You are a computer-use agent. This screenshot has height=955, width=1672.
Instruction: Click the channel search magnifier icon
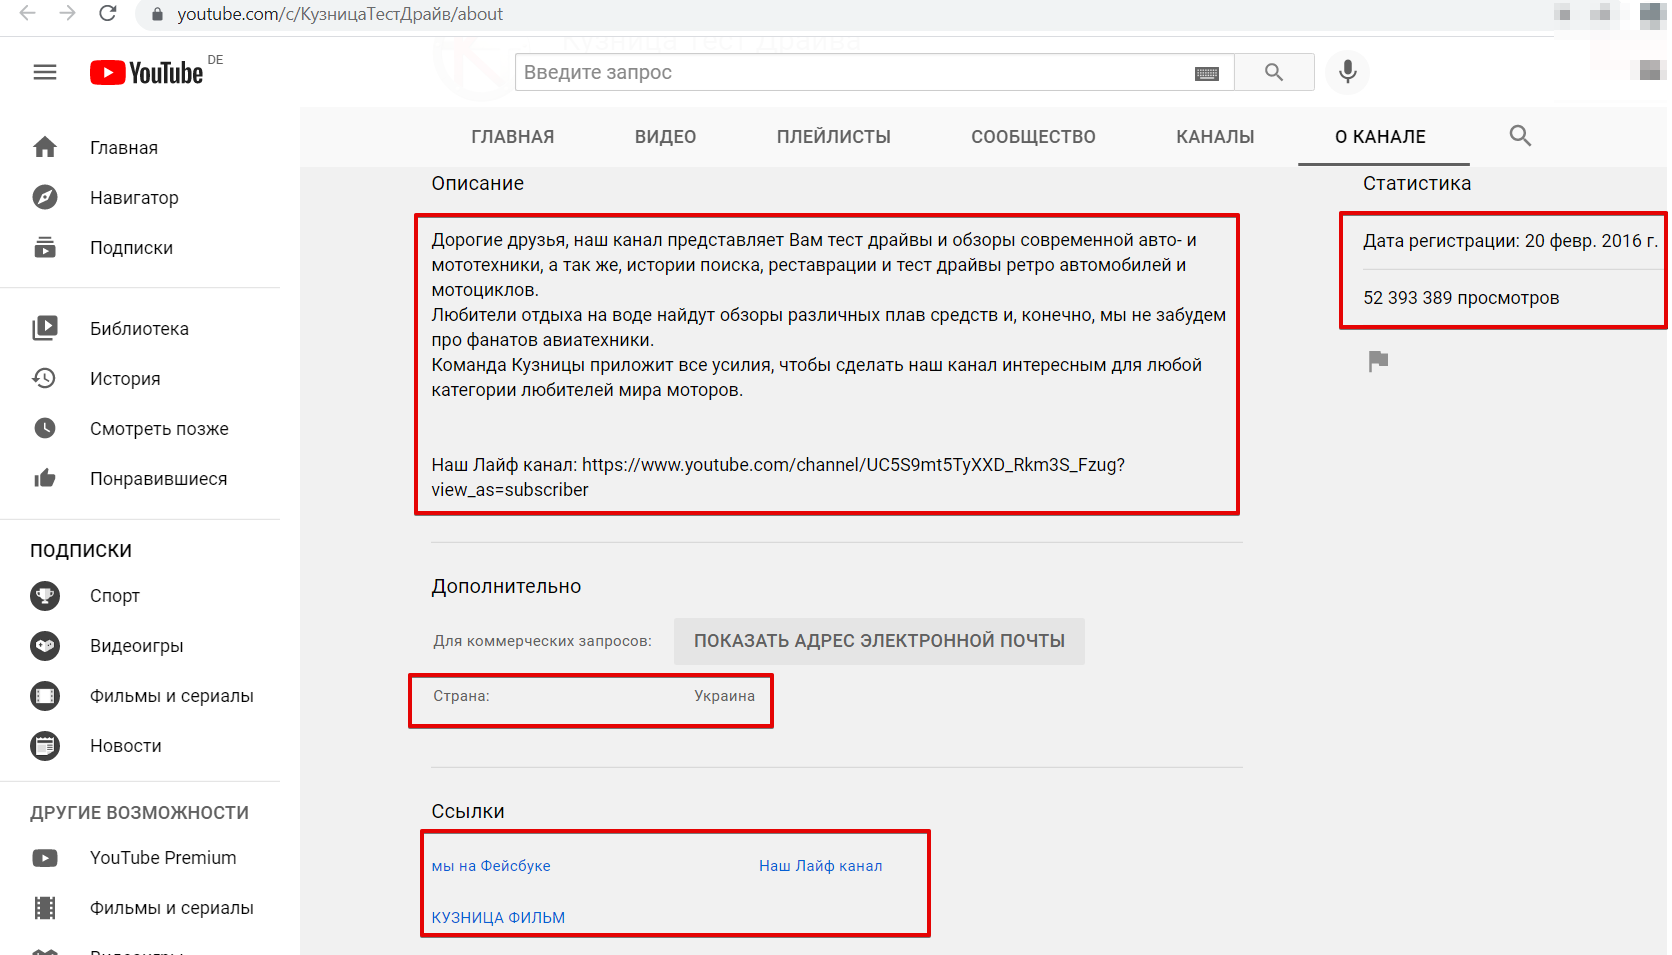(1520, 136)
